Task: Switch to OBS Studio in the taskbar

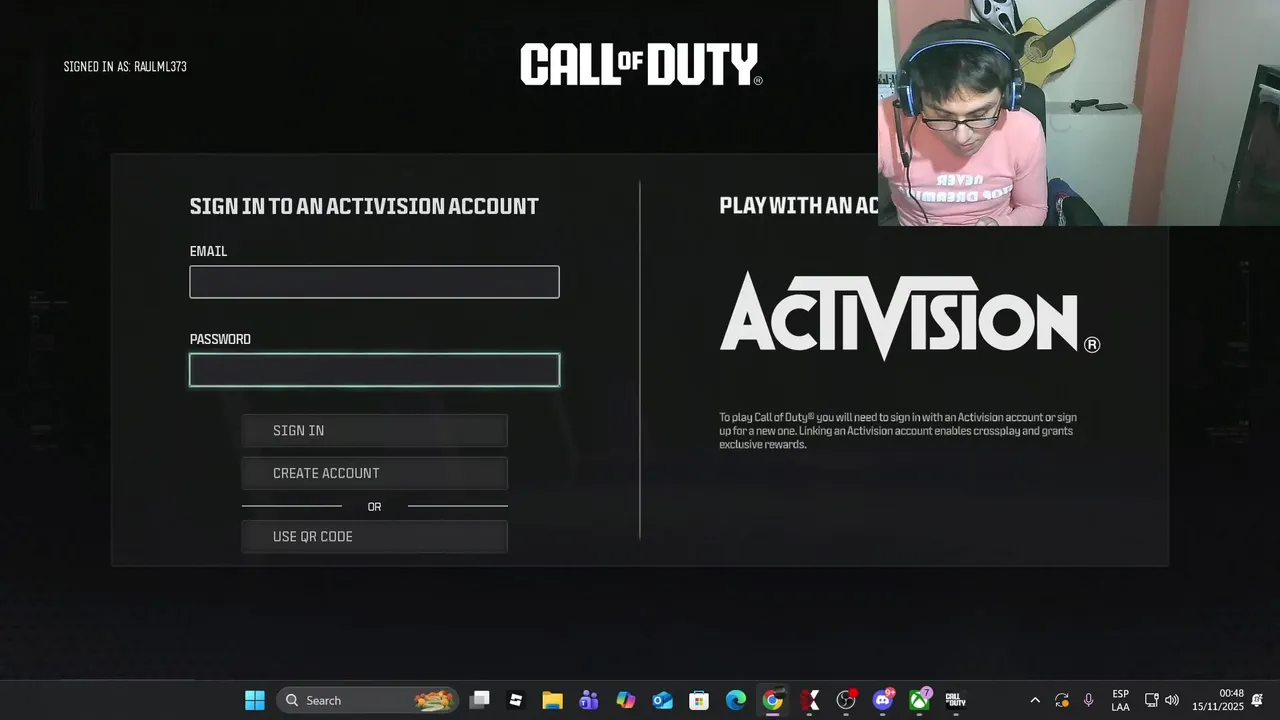Action: coord(846,700)
